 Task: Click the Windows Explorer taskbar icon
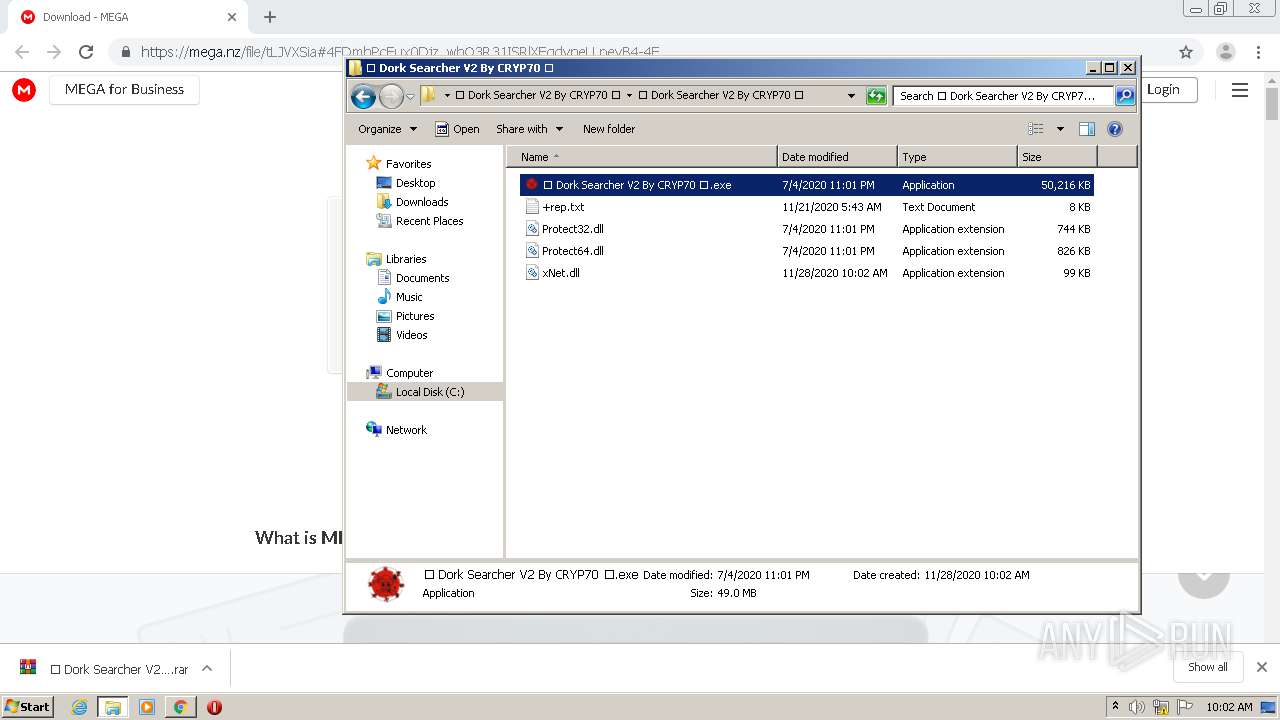tap(113, 707)
